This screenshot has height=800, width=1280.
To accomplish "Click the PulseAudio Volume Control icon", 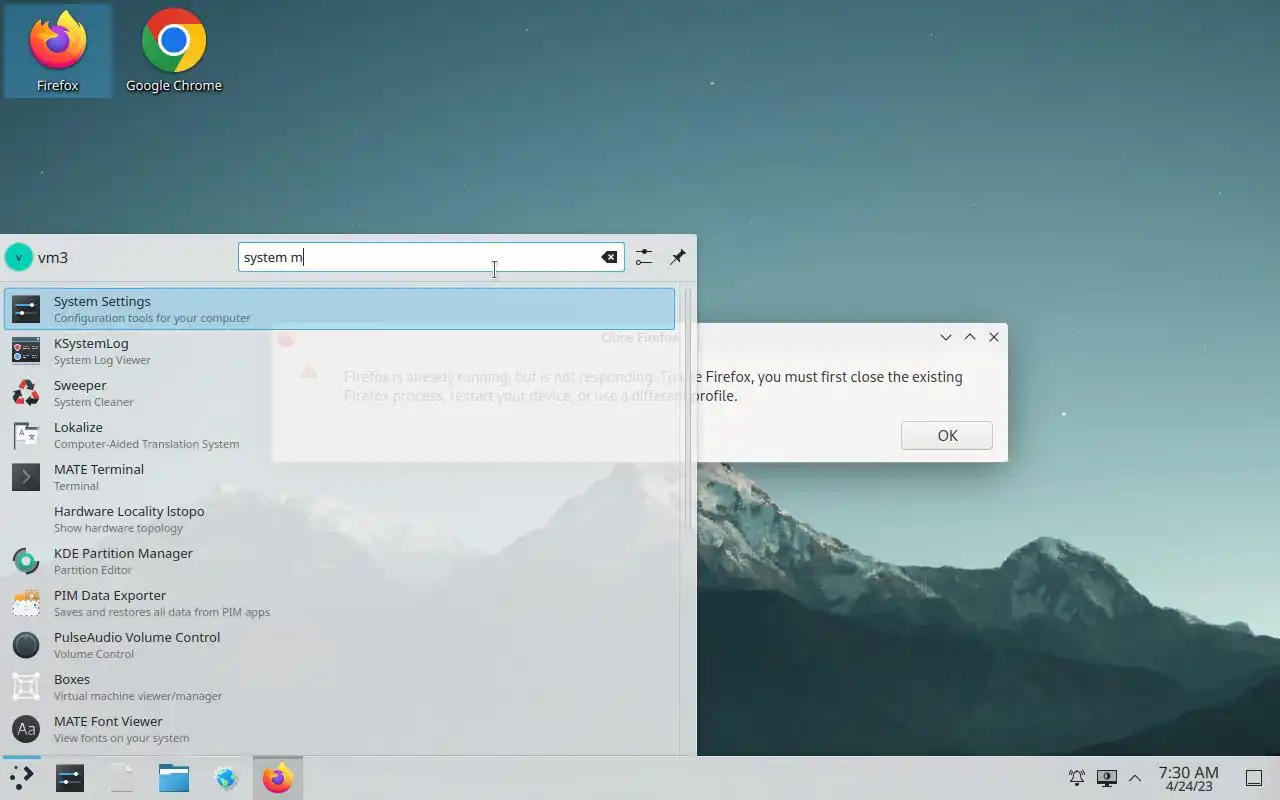I will (26, 645).
